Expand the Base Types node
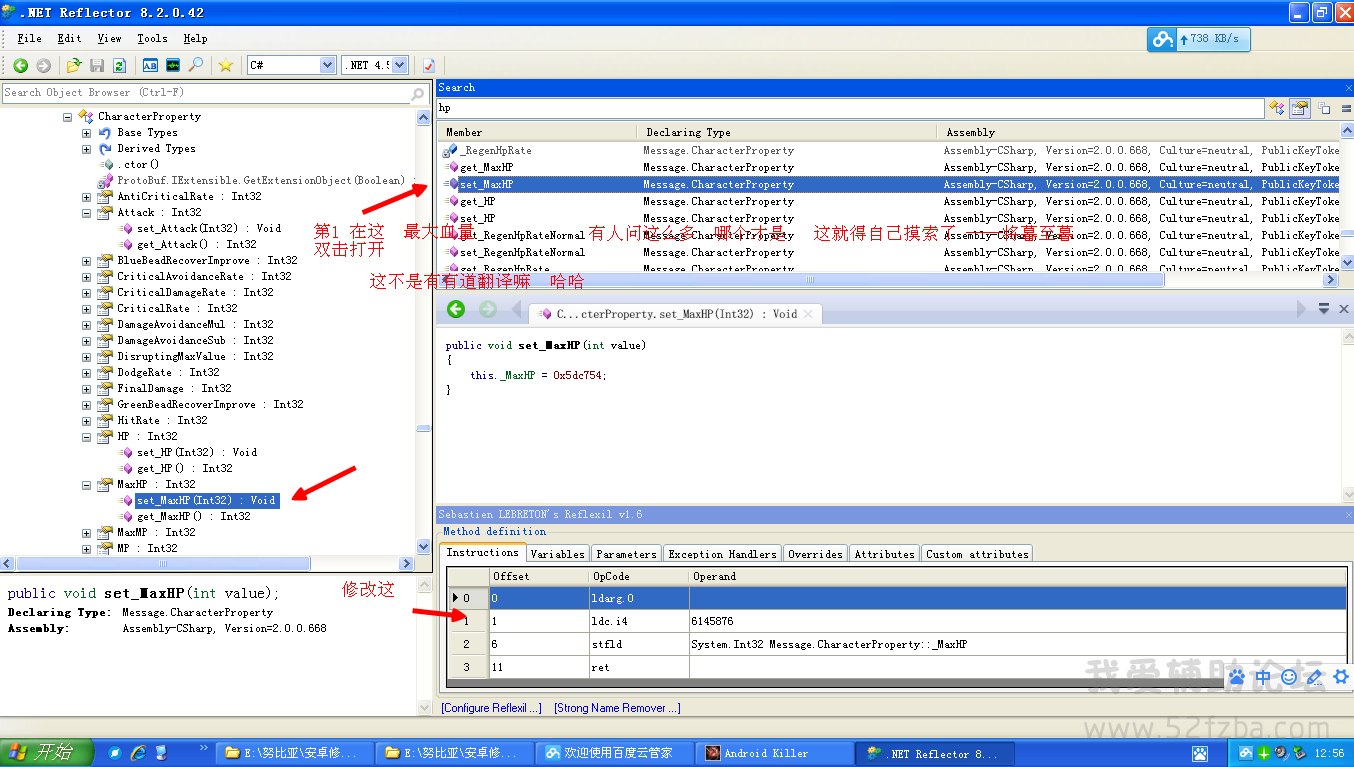 pos(87,133)
